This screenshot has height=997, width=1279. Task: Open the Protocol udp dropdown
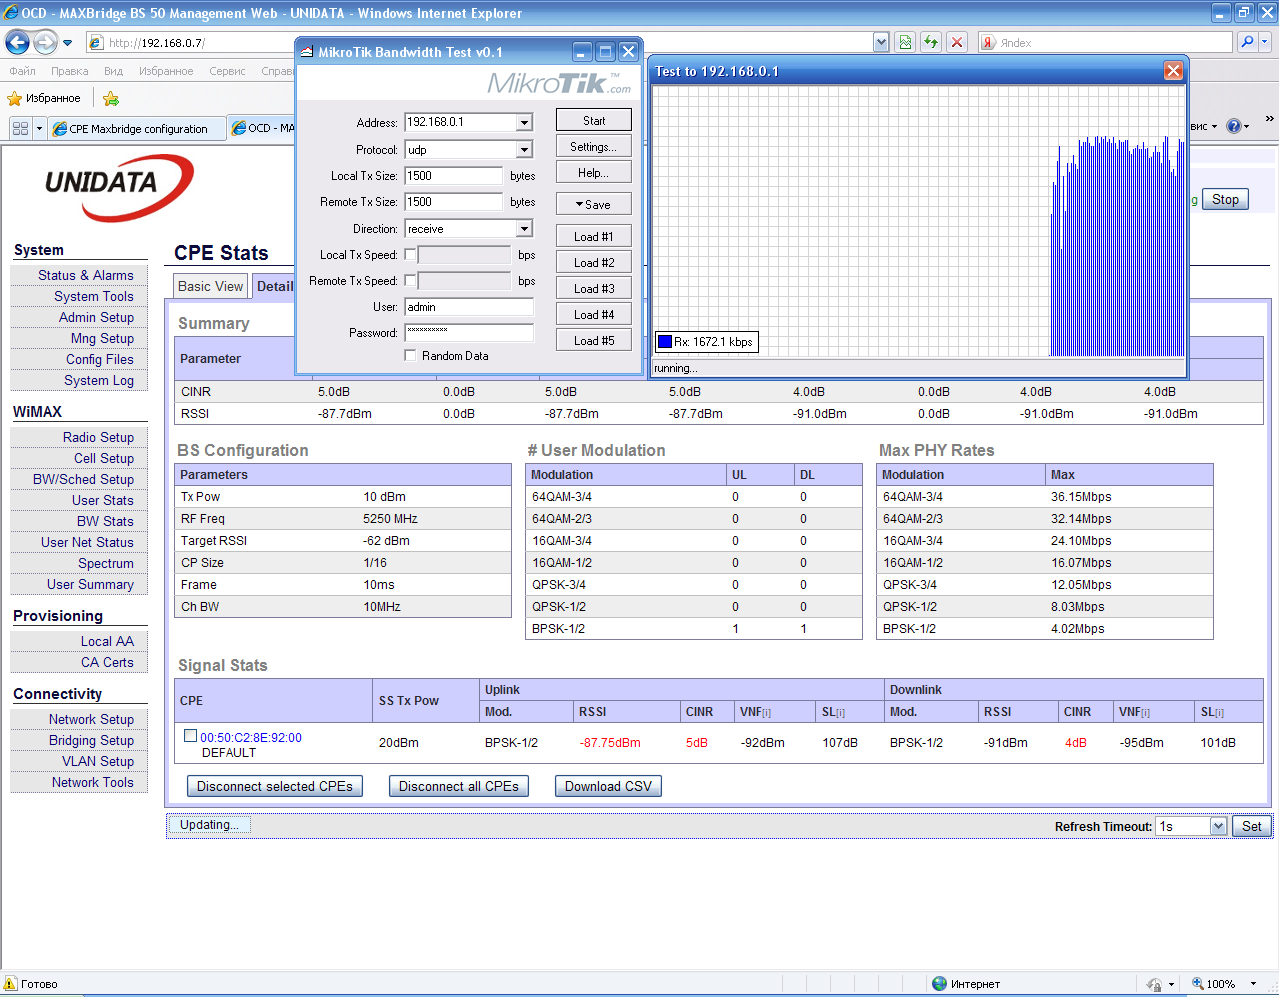[x=524, y=150]
